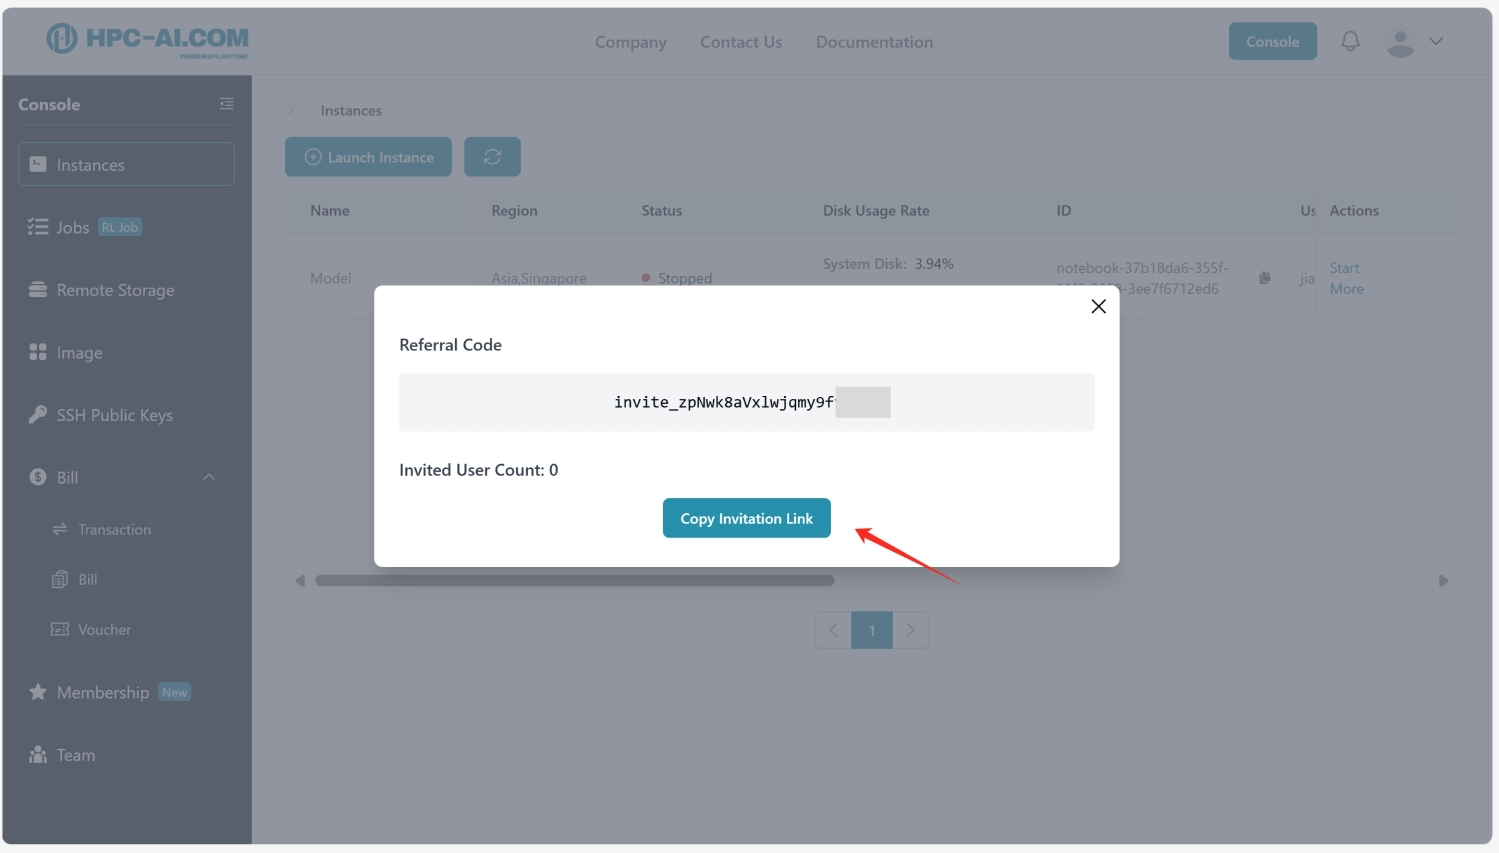Copy the notebook instance ID
Screen dimensions: 1499x853
click(1265, 278)
